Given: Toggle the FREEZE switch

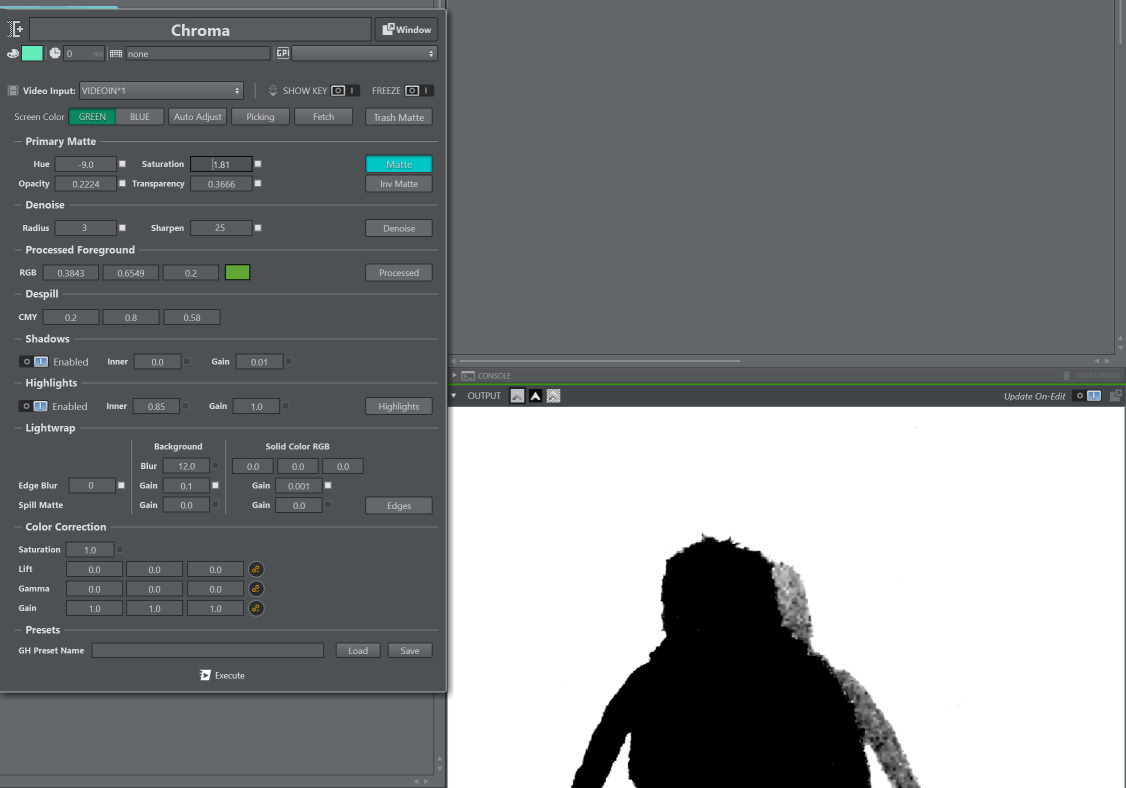Looking at the screenshot, I should (x=419, y=91).
